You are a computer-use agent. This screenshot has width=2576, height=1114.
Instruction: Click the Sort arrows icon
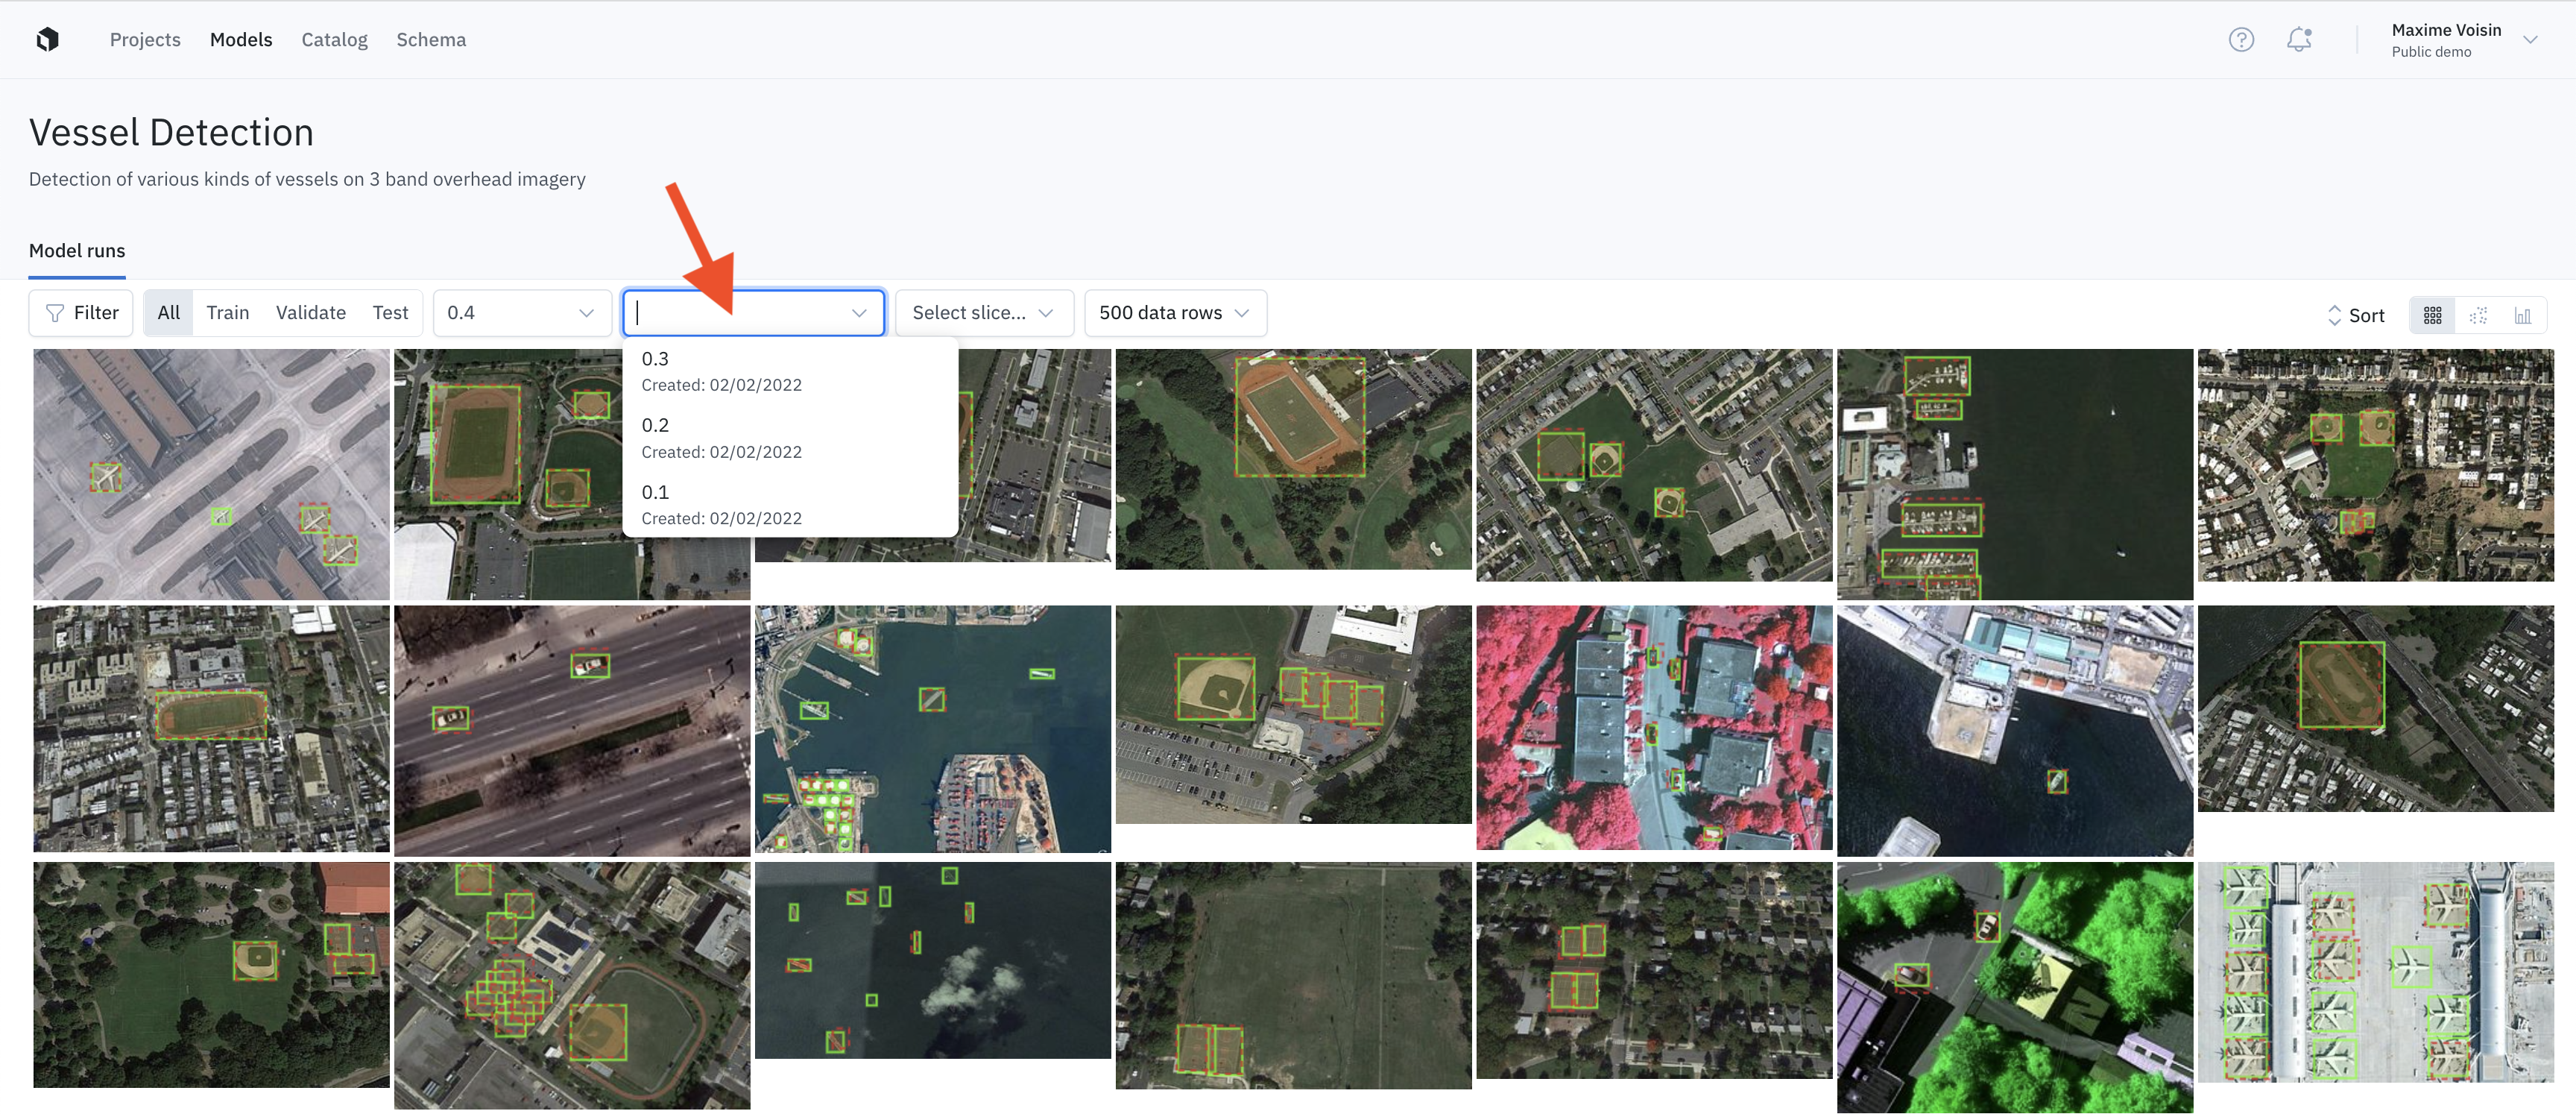click(2334, 315)
